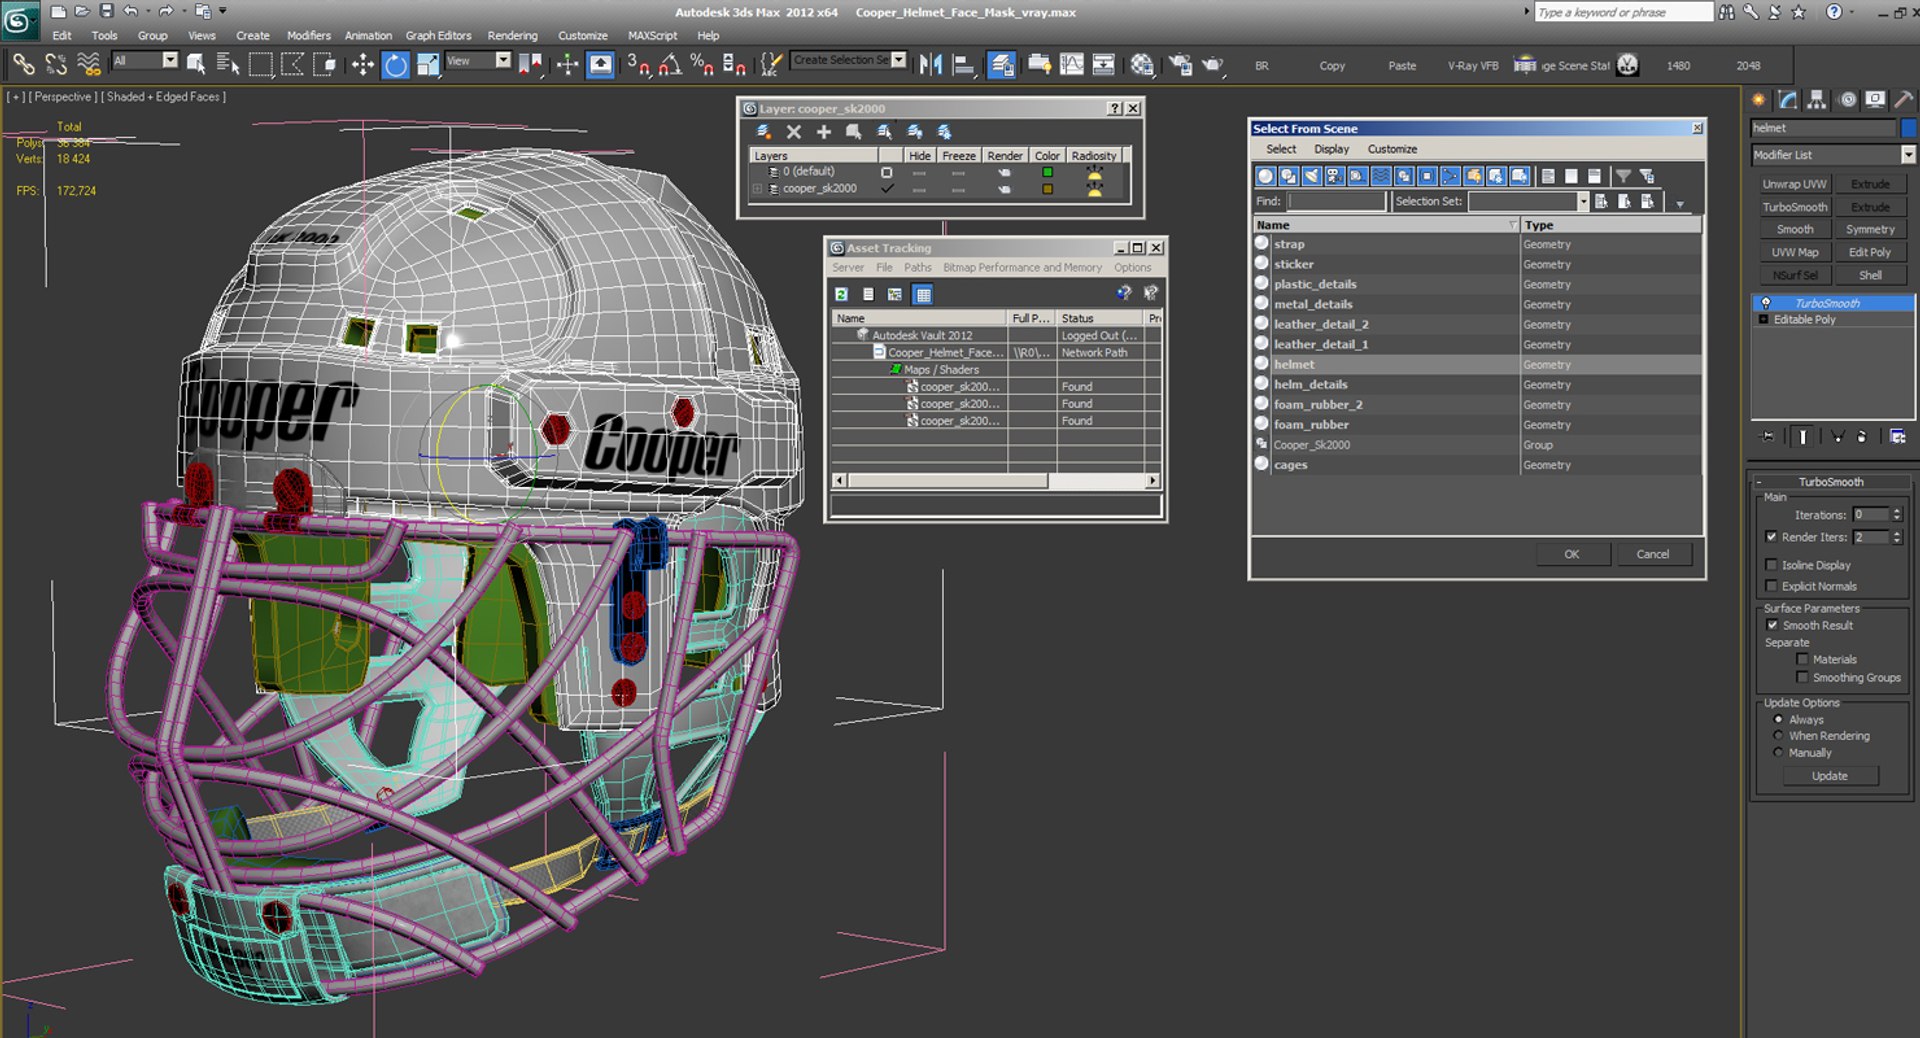Change cooper_sk2000 layer color swatch
Screen dimensions: 1920x1038
pos(1047,189)
